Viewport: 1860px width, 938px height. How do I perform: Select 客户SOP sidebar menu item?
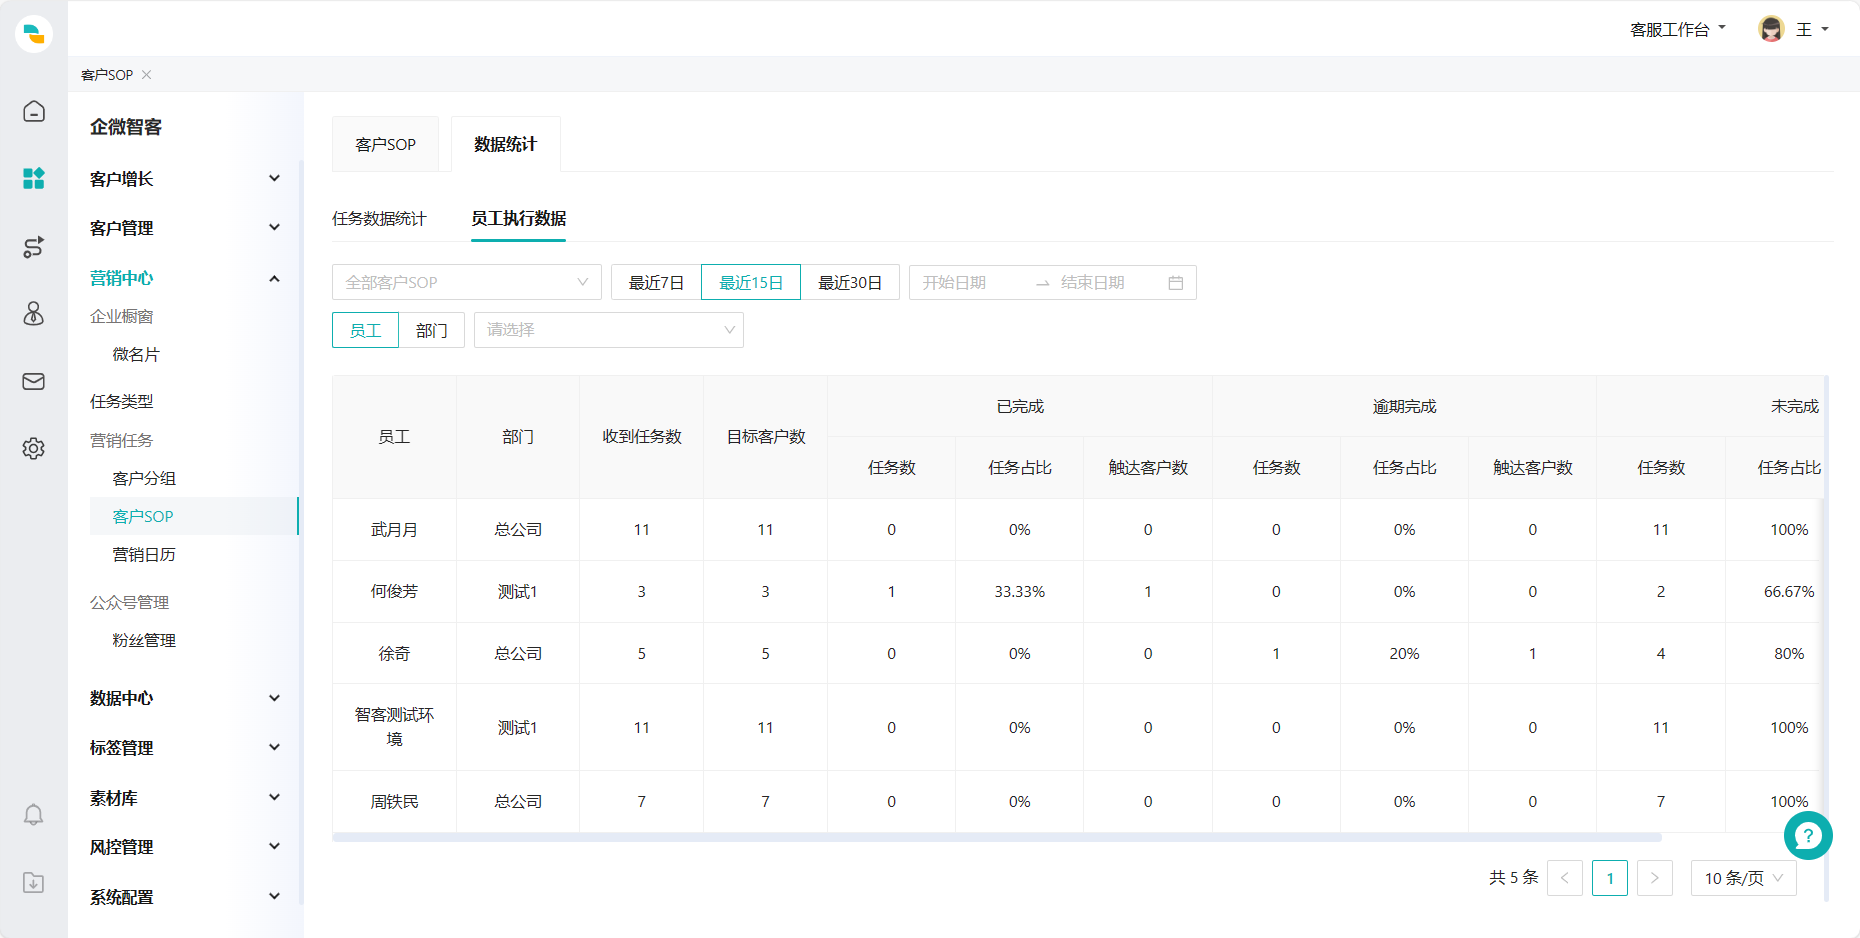click(x=193, y=516)
